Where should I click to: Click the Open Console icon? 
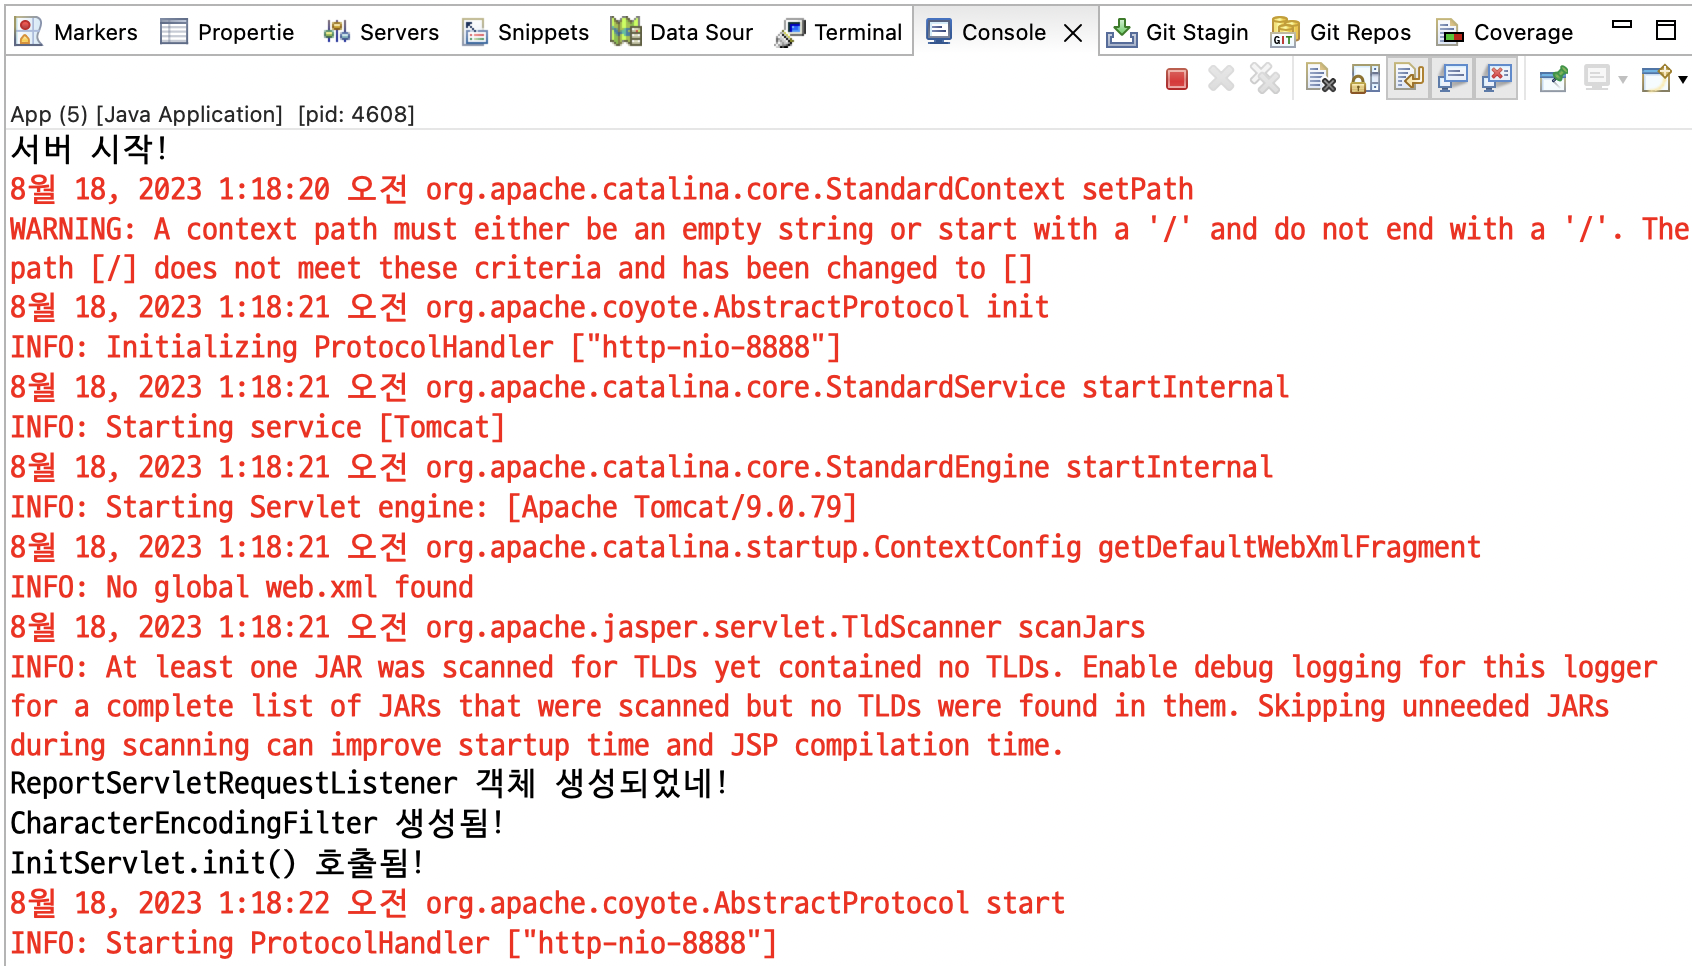(x=1657, y=79)
